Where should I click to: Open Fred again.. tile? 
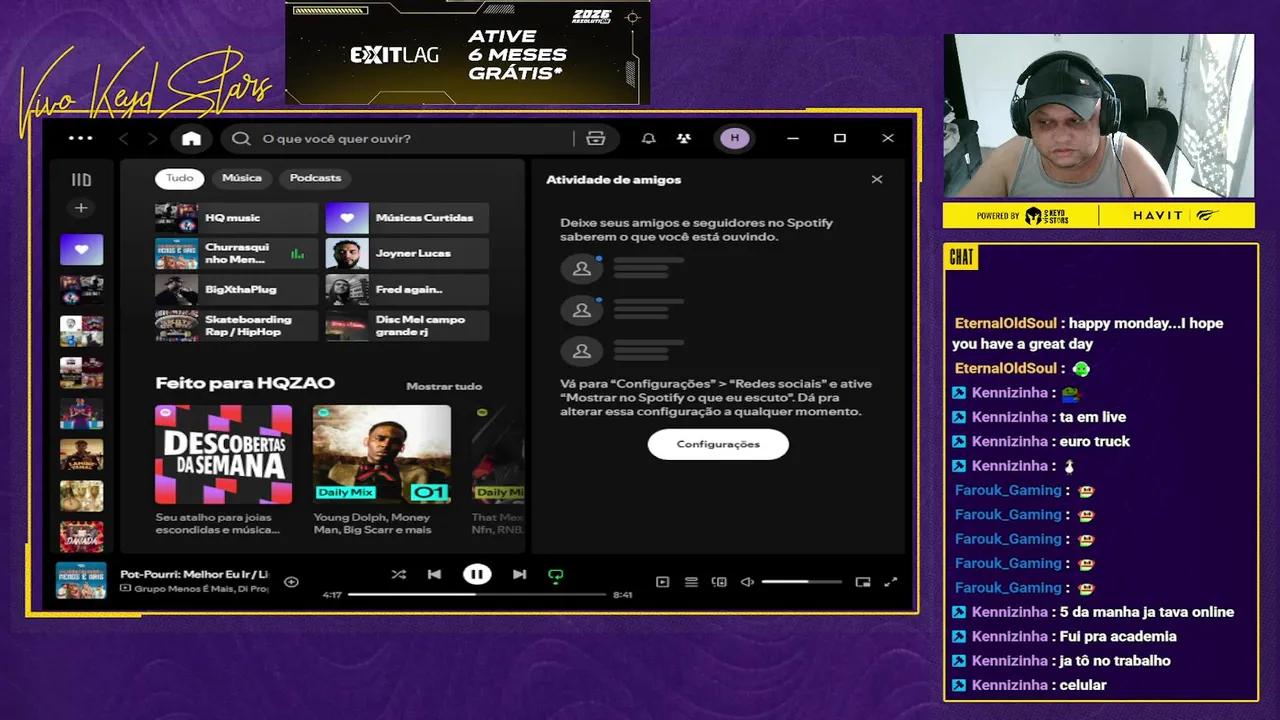coord(407,290)
